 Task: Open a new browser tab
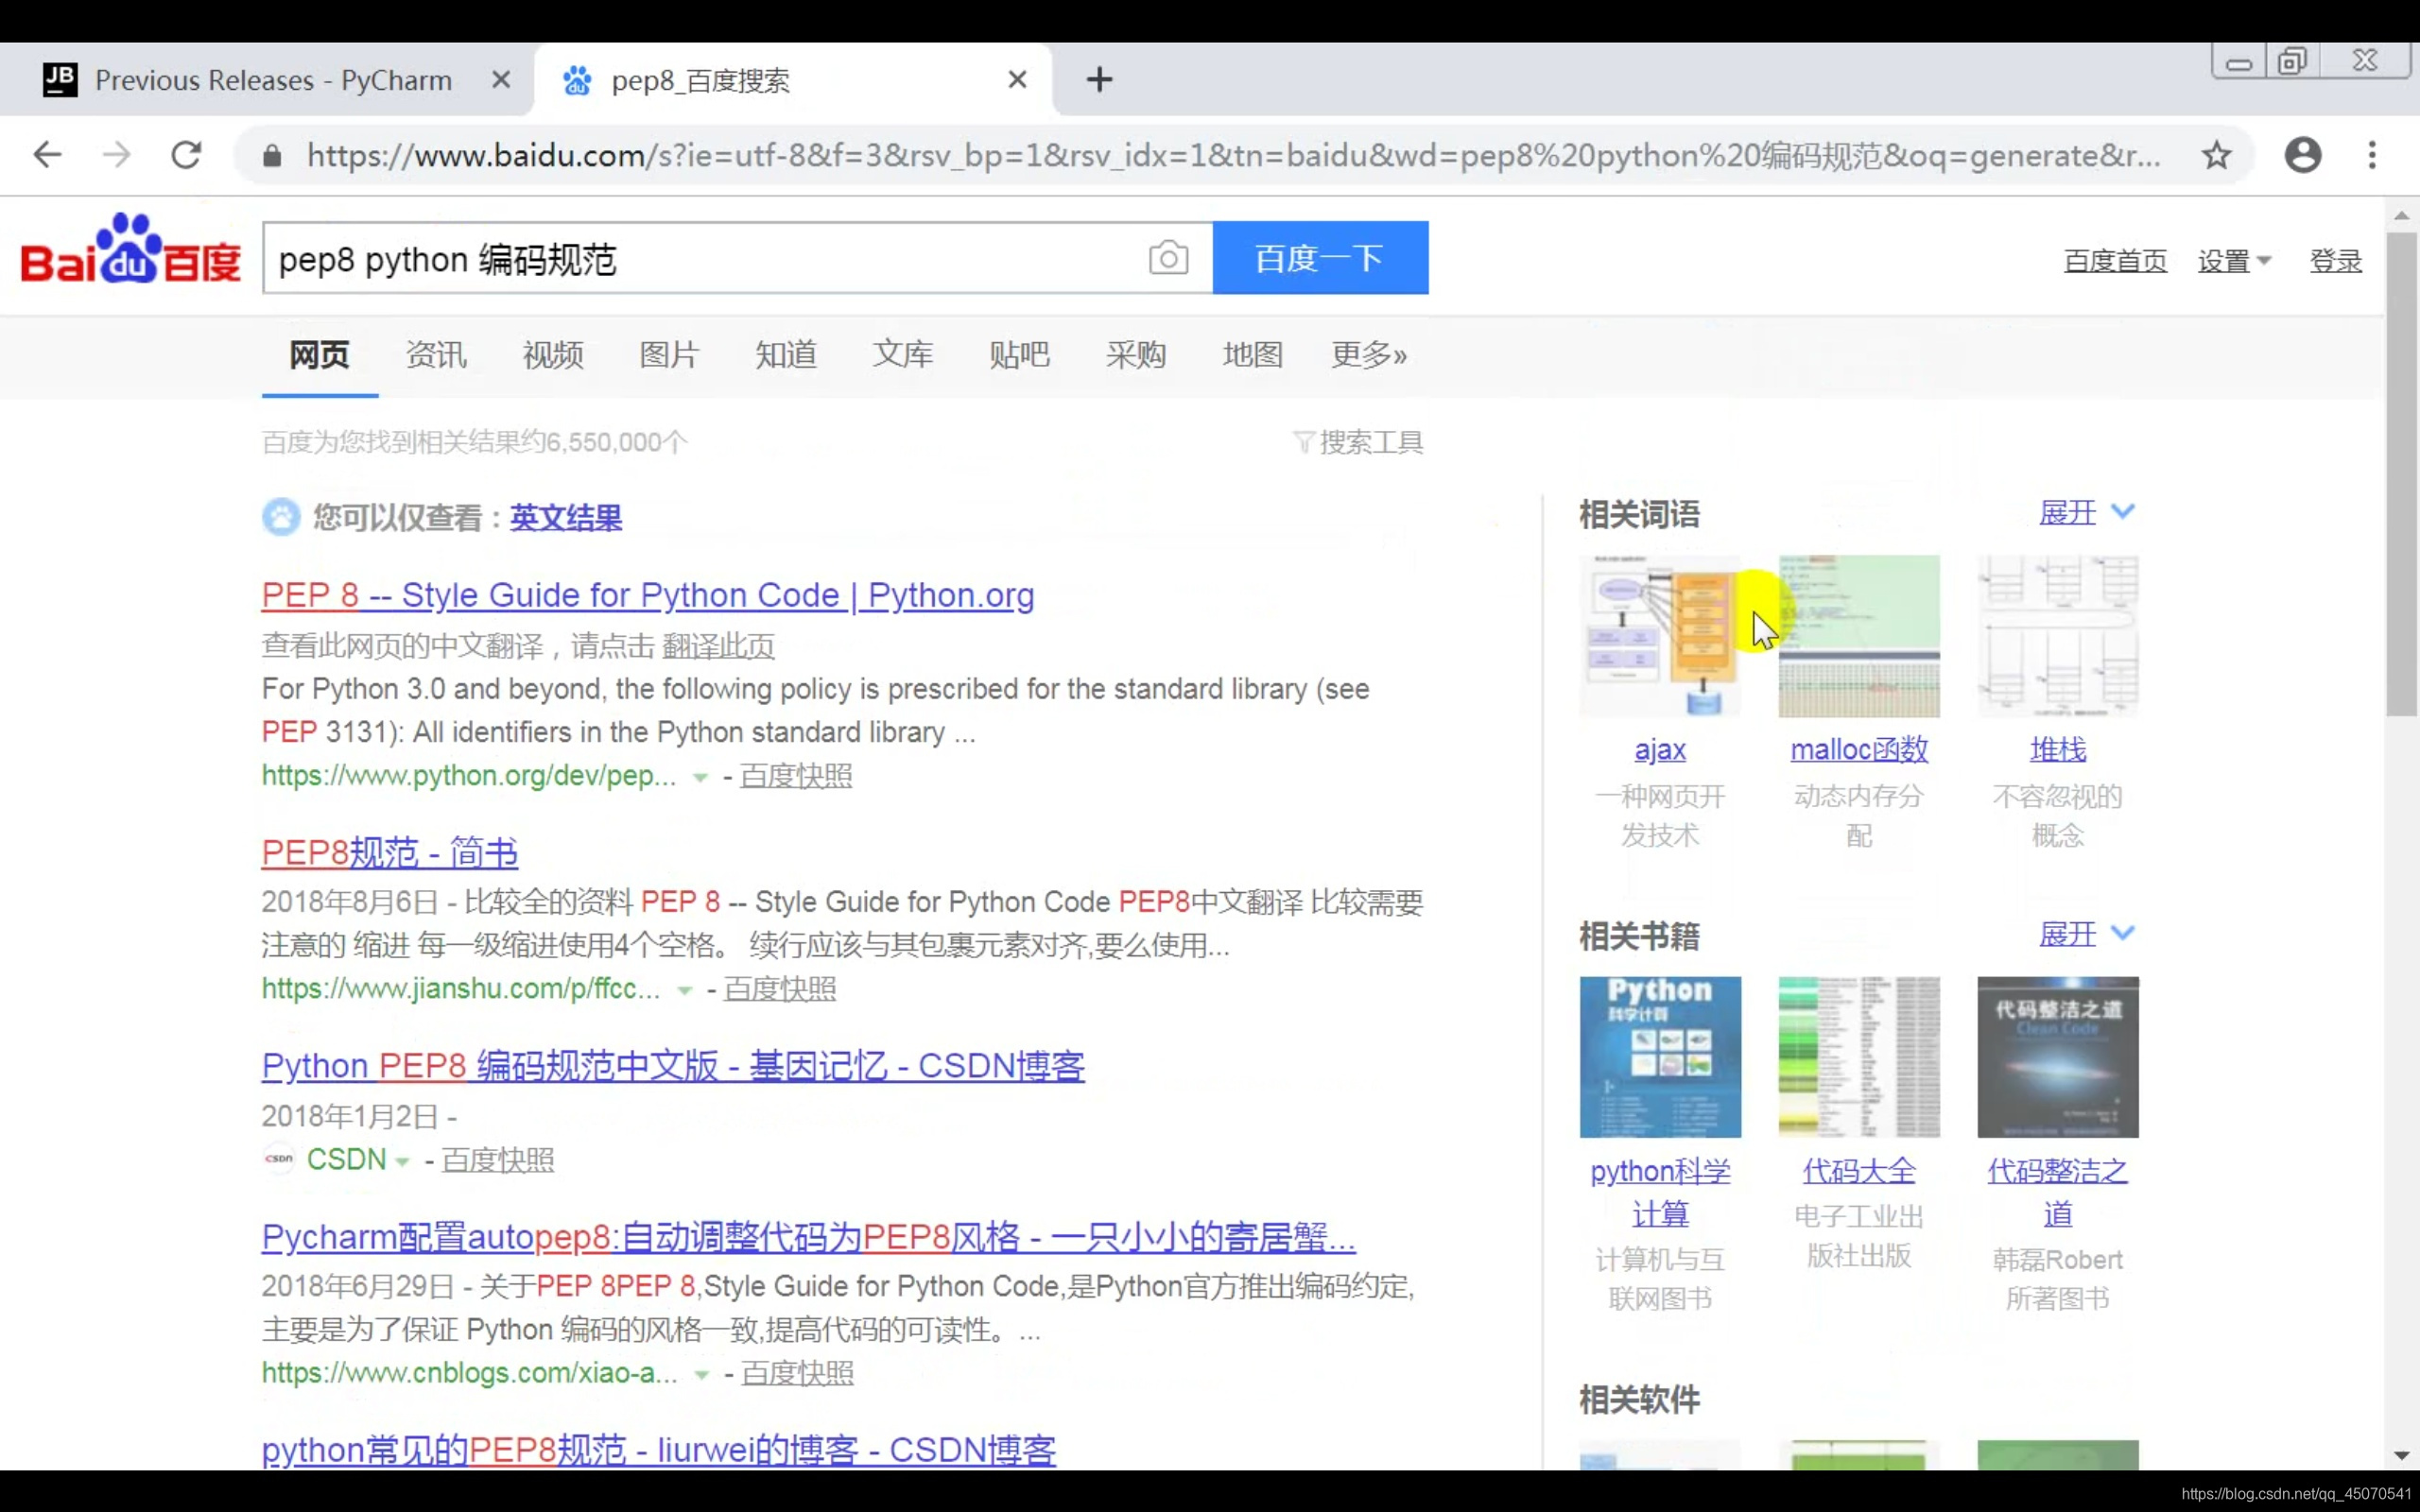click(1099, 80)
